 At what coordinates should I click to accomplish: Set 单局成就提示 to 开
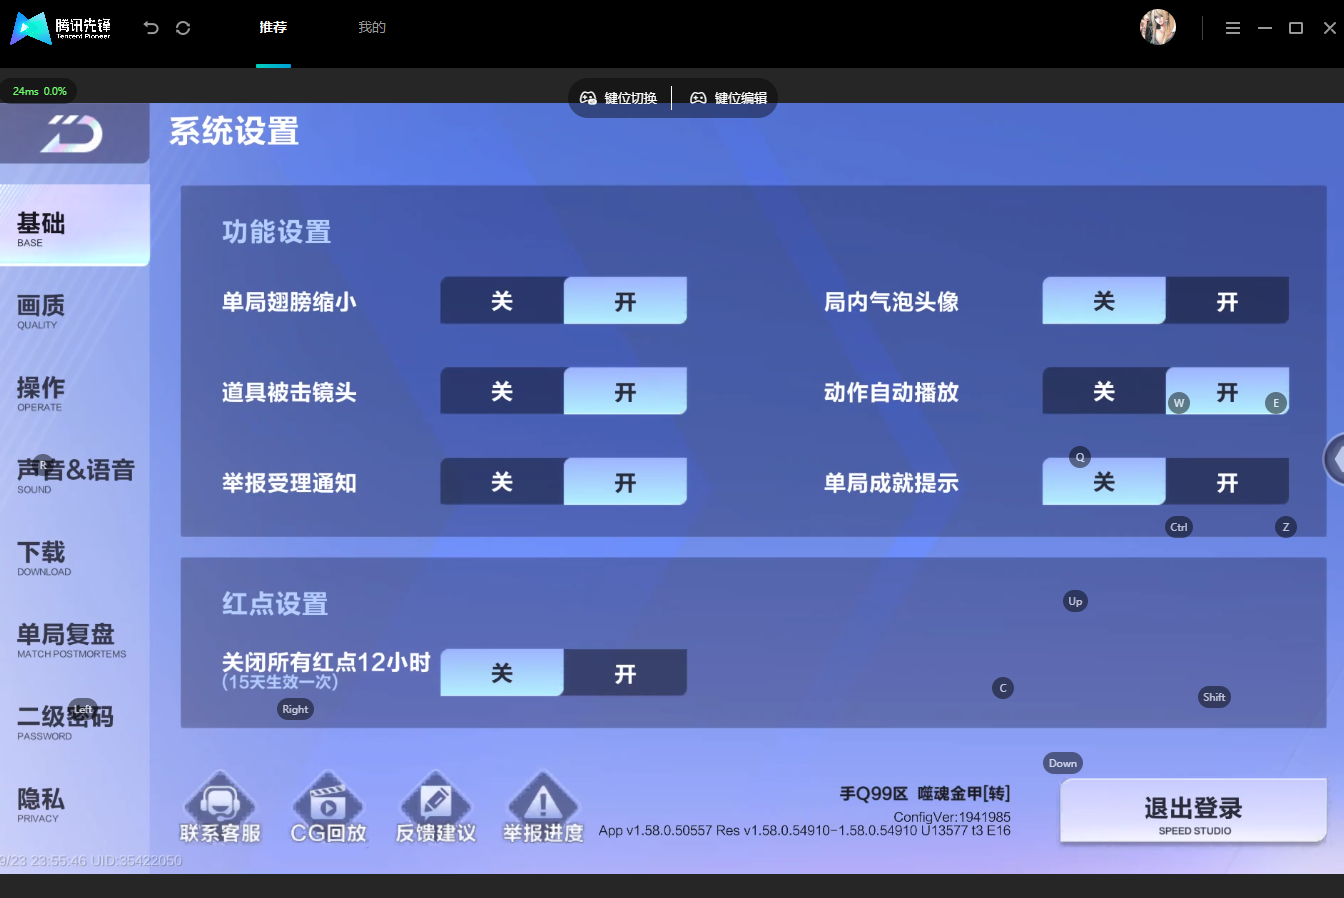(1227, 481)
